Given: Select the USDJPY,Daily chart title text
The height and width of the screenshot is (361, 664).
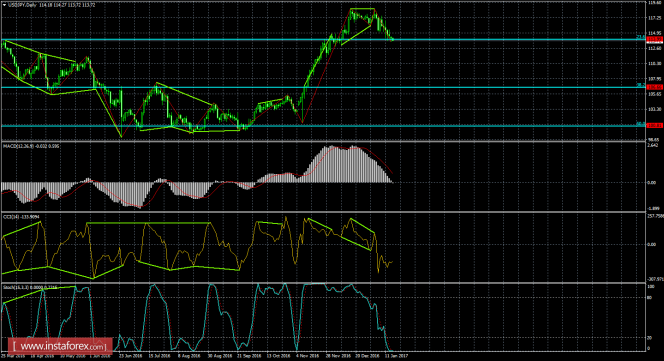Looking at the screenshot, I should (20, 5).
